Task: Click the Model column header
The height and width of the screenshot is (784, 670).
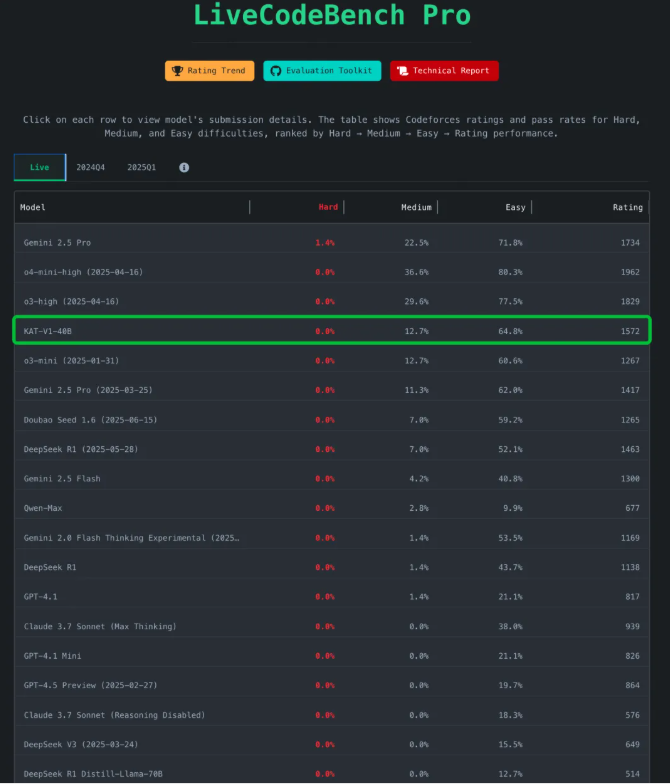Action: click(x=33, y=207)
